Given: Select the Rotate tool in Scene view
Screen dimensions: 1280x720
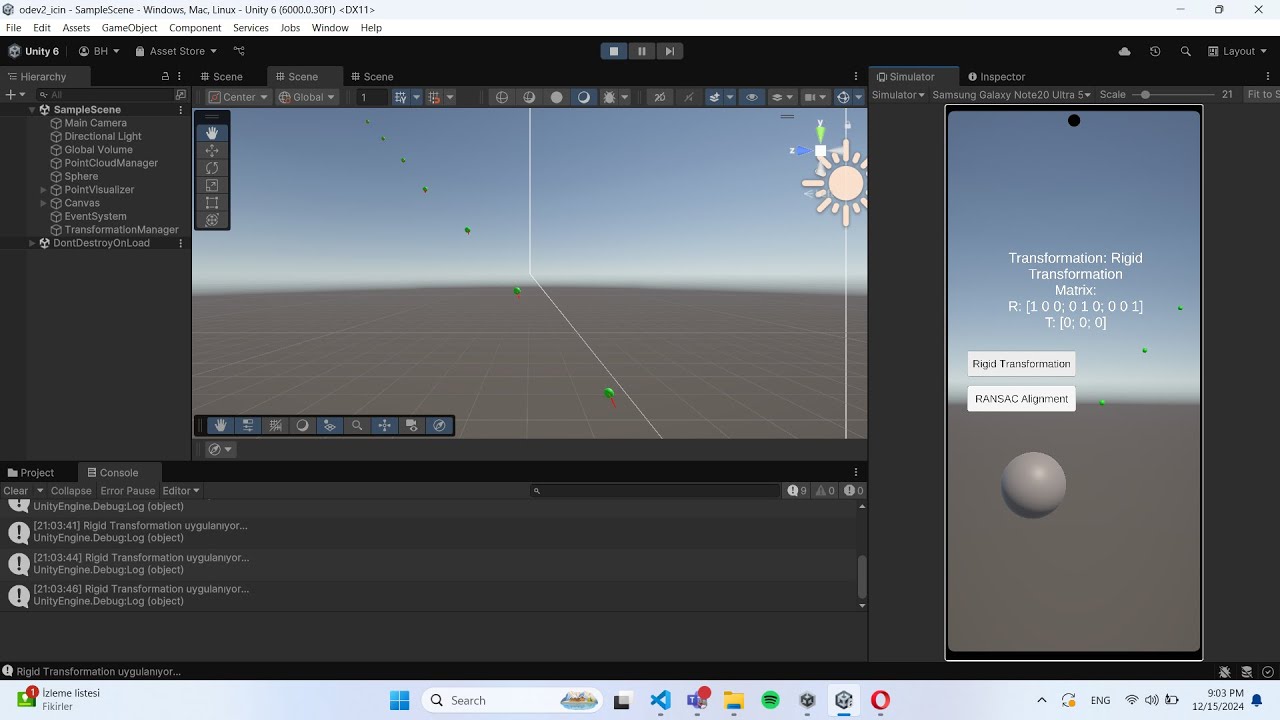Looking at the screenshot, I should point(212,168).
